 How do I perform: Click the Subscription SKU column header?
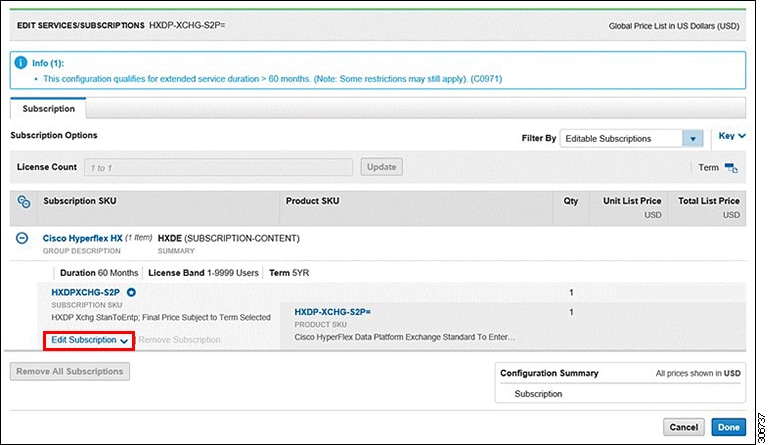(x=80, y=201)
